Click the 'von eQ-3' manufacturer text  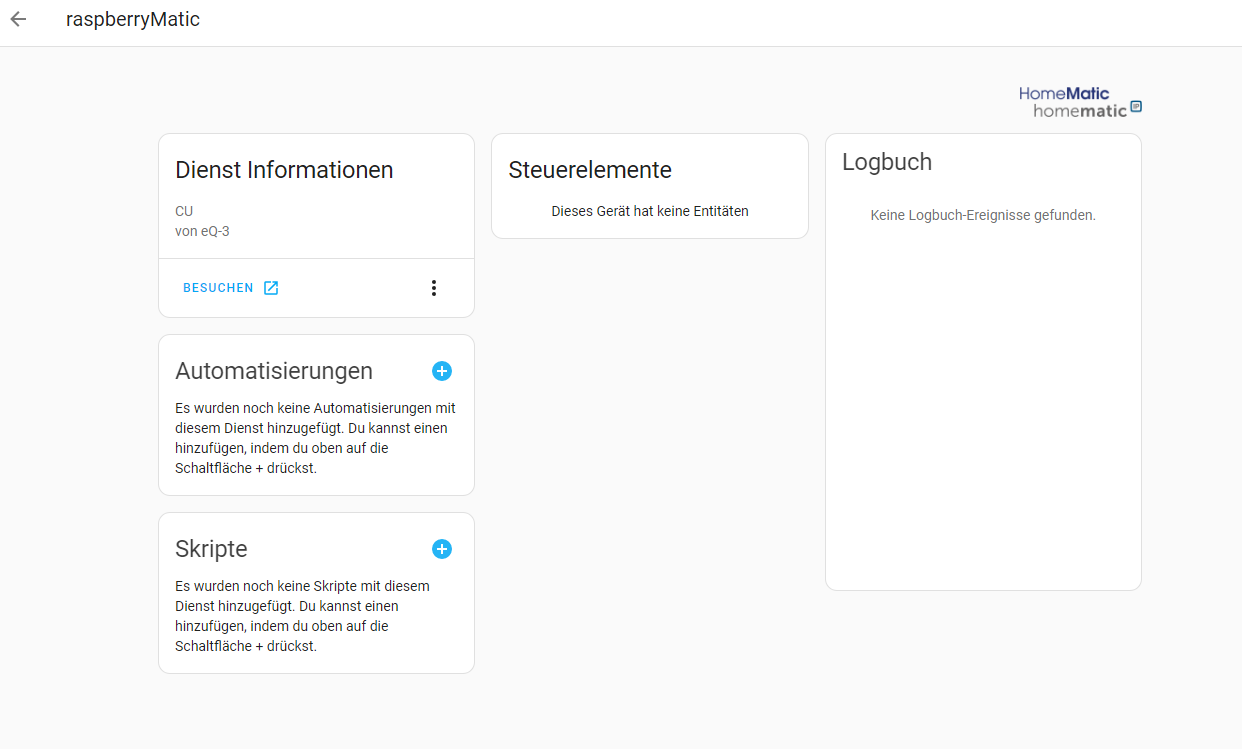coord(202,231)
